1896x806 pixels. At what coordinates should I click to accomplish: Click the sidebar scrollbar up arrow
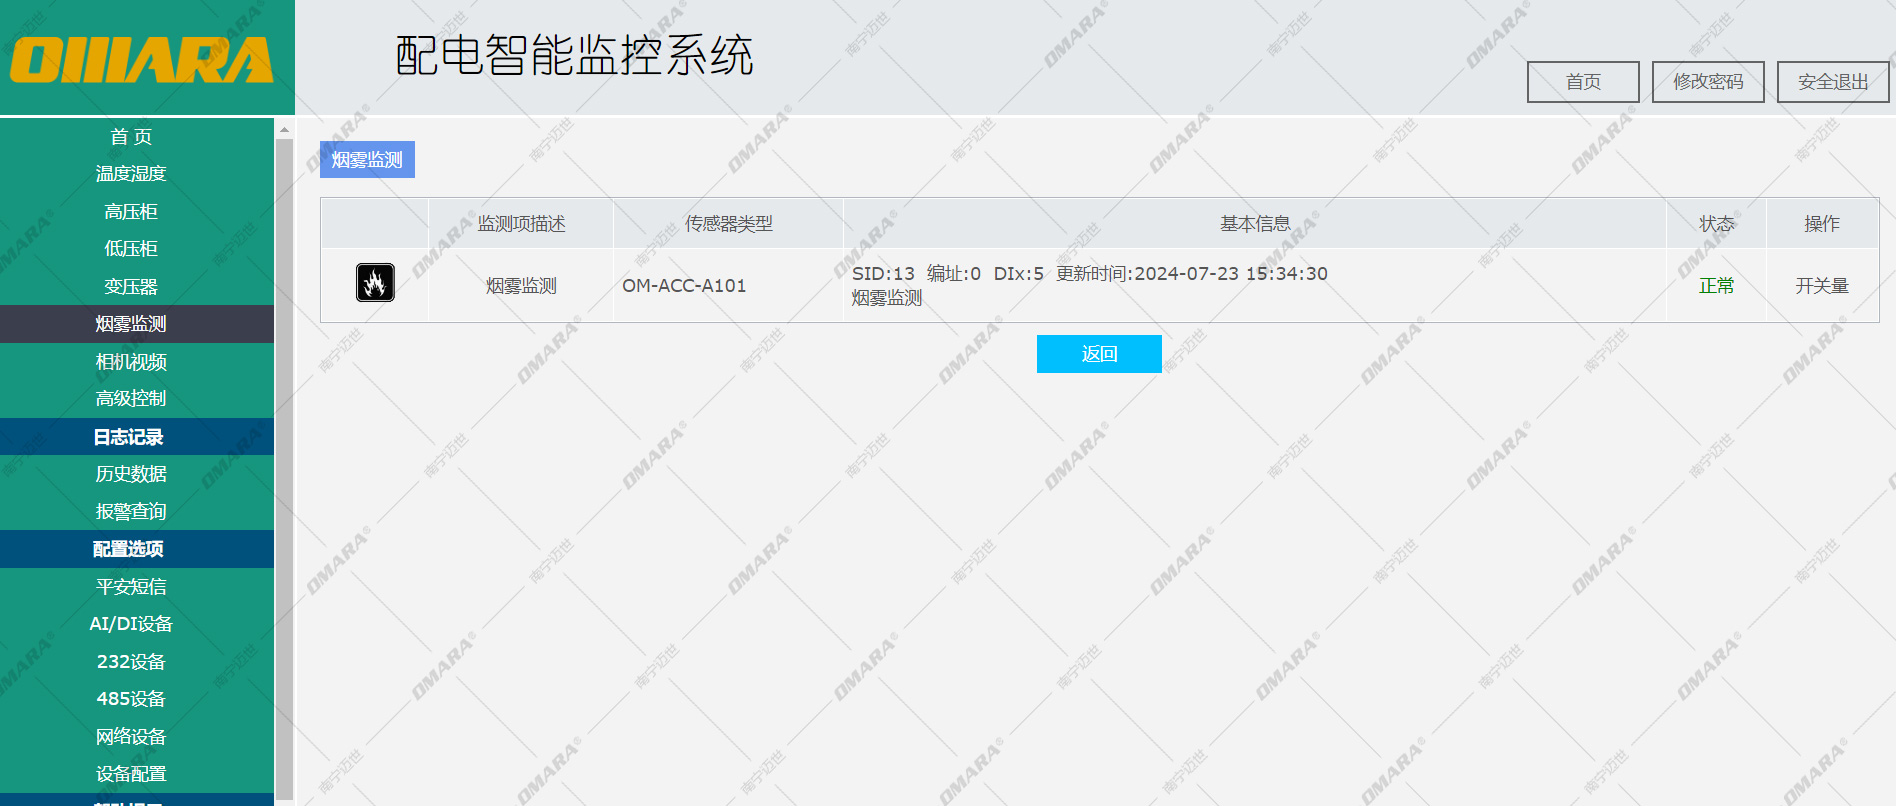click(x=284, y=130)
